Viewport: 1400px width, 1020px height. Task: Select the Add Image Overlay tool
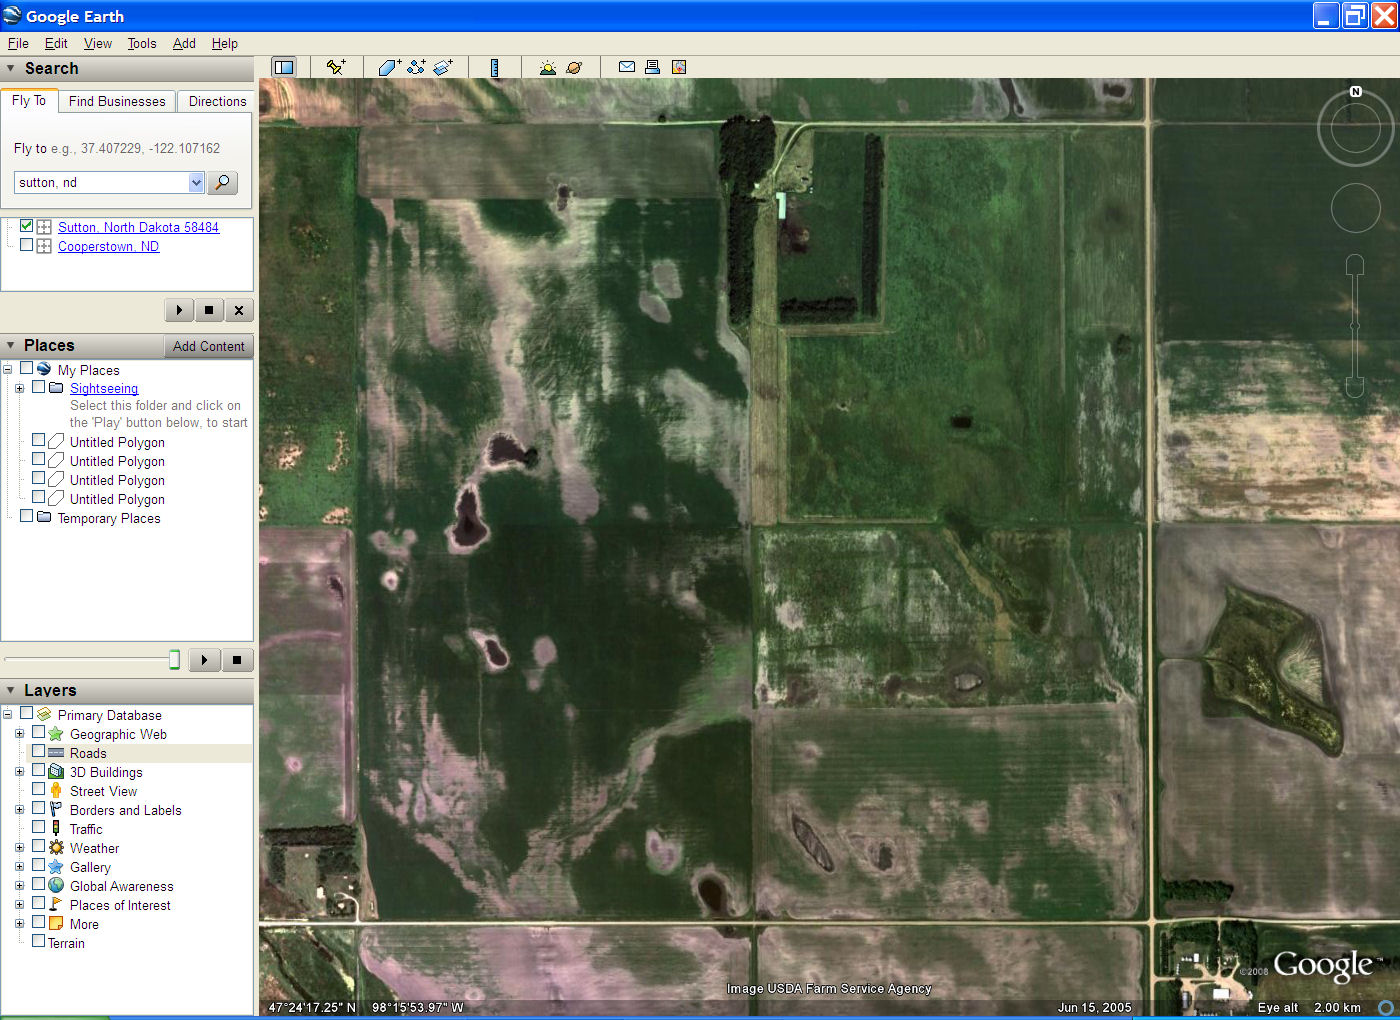(443, 67)
